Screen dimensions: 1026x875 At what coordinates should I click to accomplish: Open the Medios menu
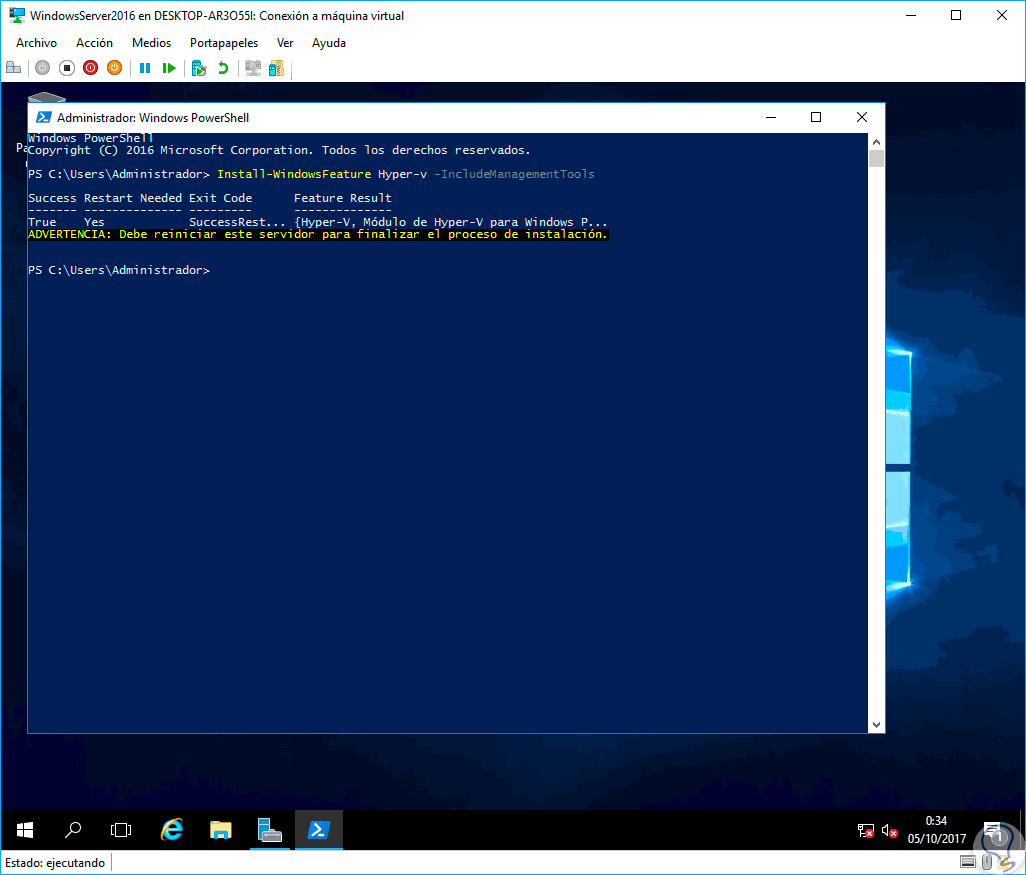(x=151, y=43)
